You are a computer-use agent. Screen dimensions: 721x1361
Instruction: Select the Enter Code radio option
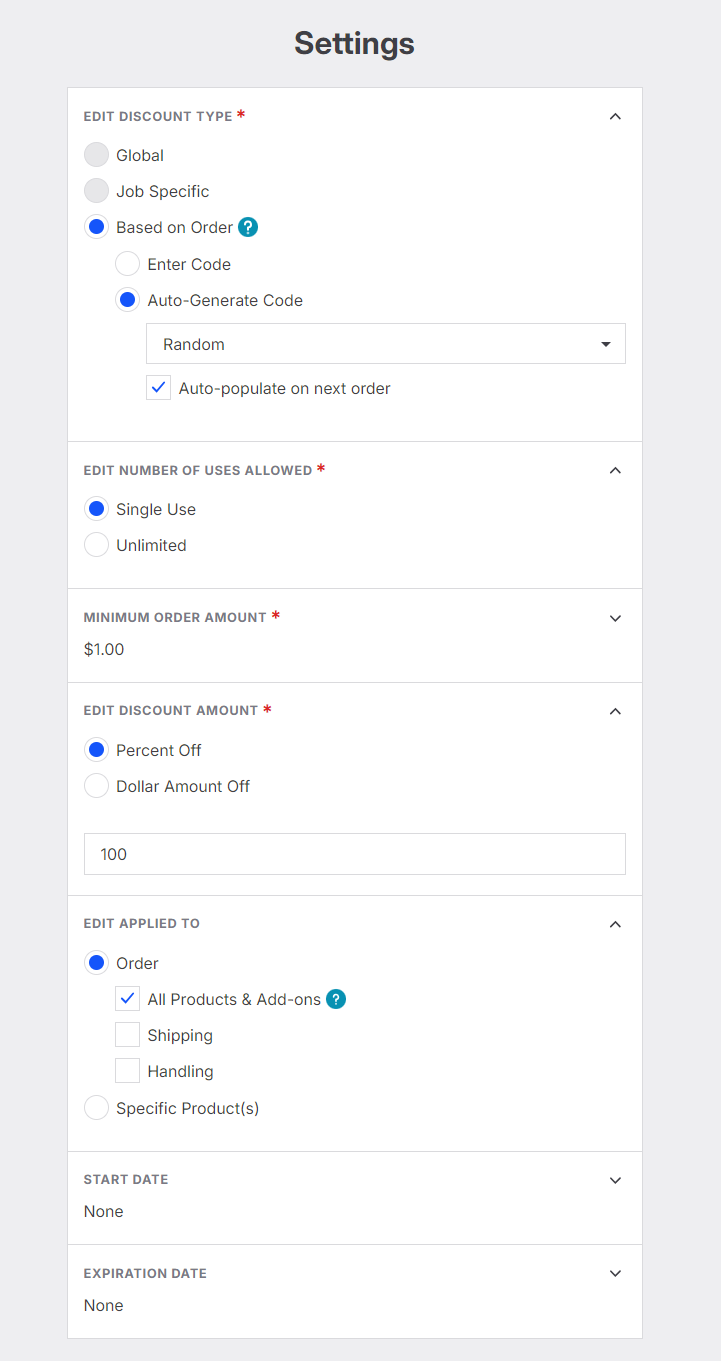(127, 264)
